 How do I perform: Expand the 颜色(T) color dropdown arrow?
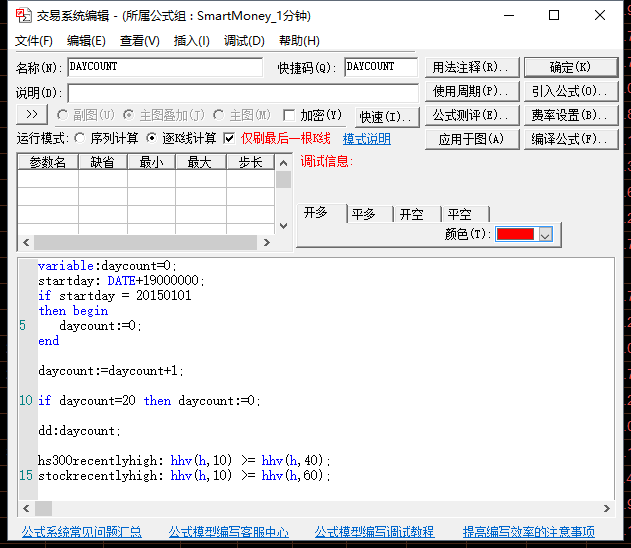pos(545,234)
